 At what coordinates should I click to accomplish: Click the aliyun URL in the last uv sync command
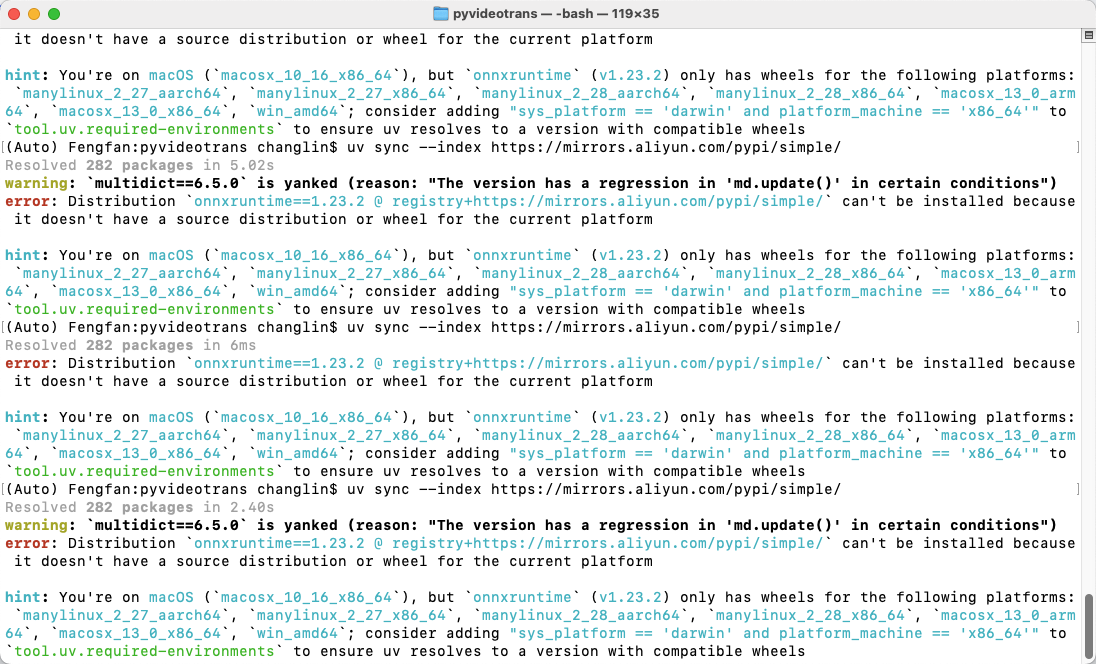[x=665, y=489]
